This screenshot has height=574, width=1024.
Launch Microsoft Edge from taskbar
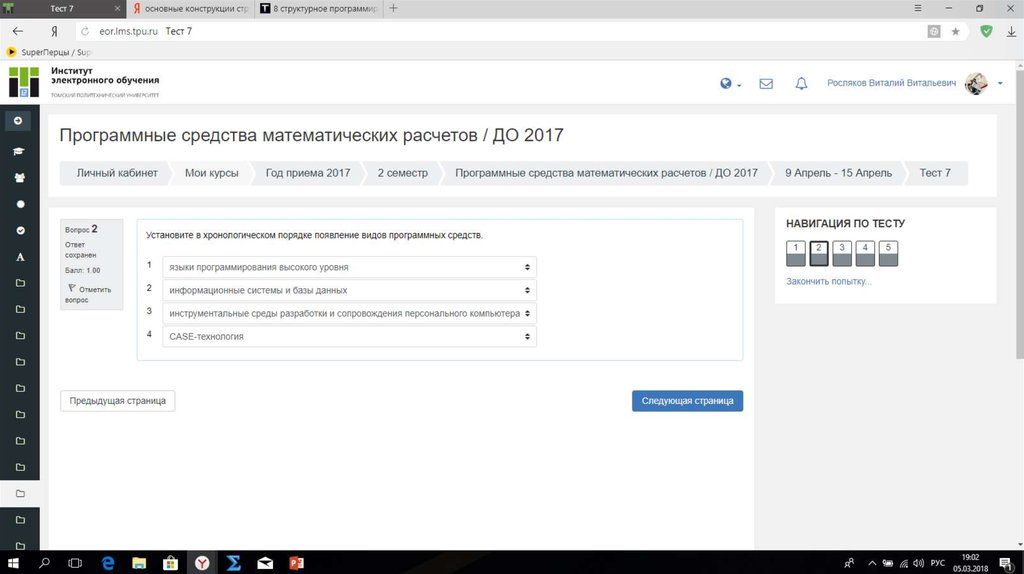point(108,563)
